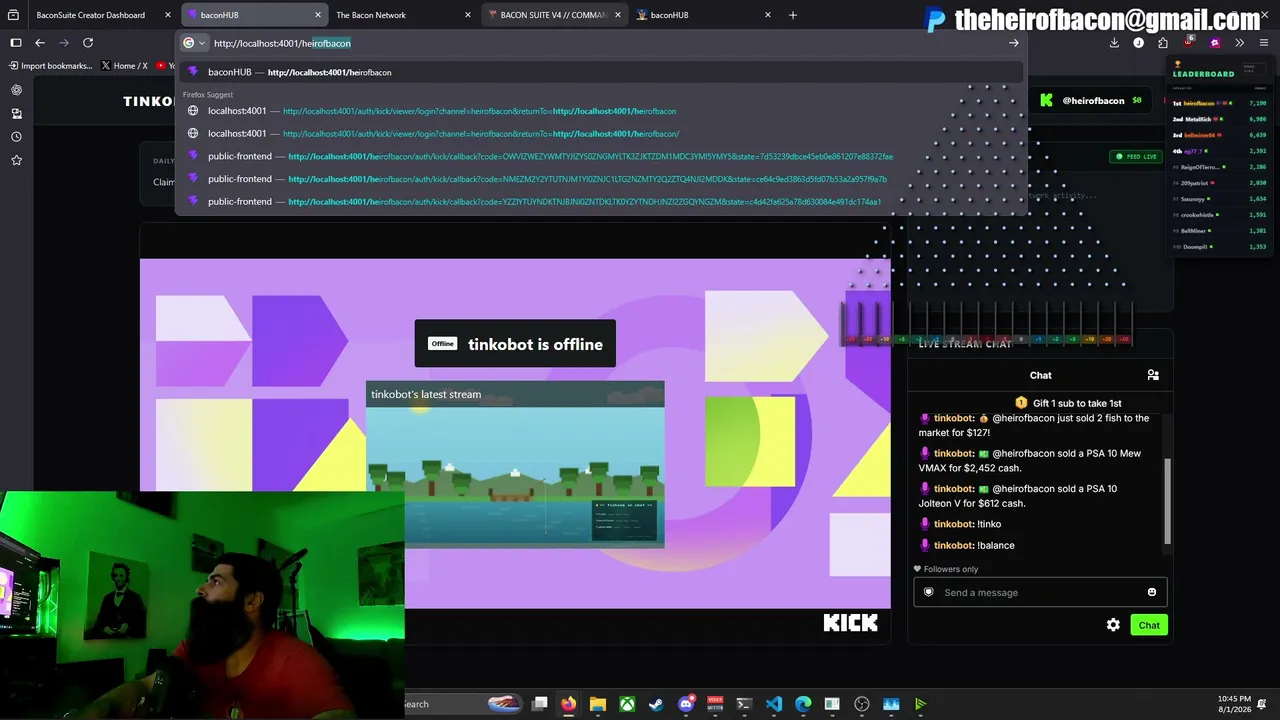This screenshot has width=1280, height=720.
Task: Open the Firefox application menu
Action: [1264, 43]
